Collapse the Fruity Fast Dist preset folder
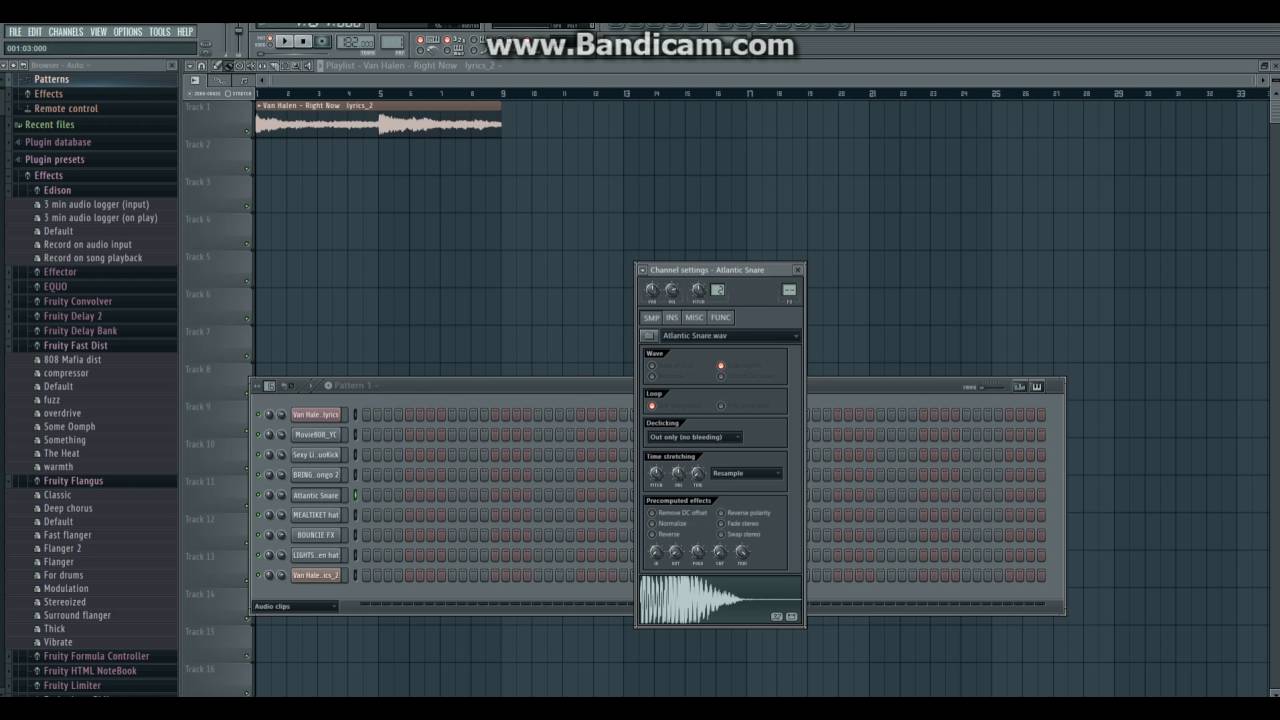The width and height of the screenshot is (1280, 720). tap(75, 346)
